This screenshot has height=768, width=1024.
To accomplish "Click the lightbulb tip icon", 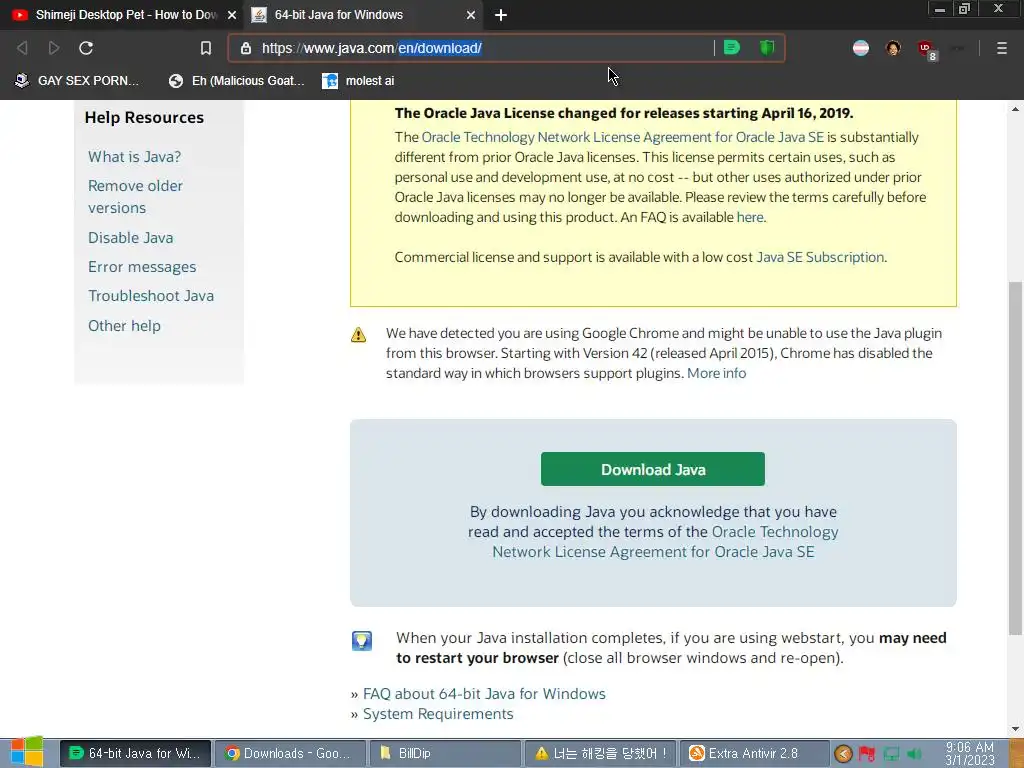I will (362, 641).
